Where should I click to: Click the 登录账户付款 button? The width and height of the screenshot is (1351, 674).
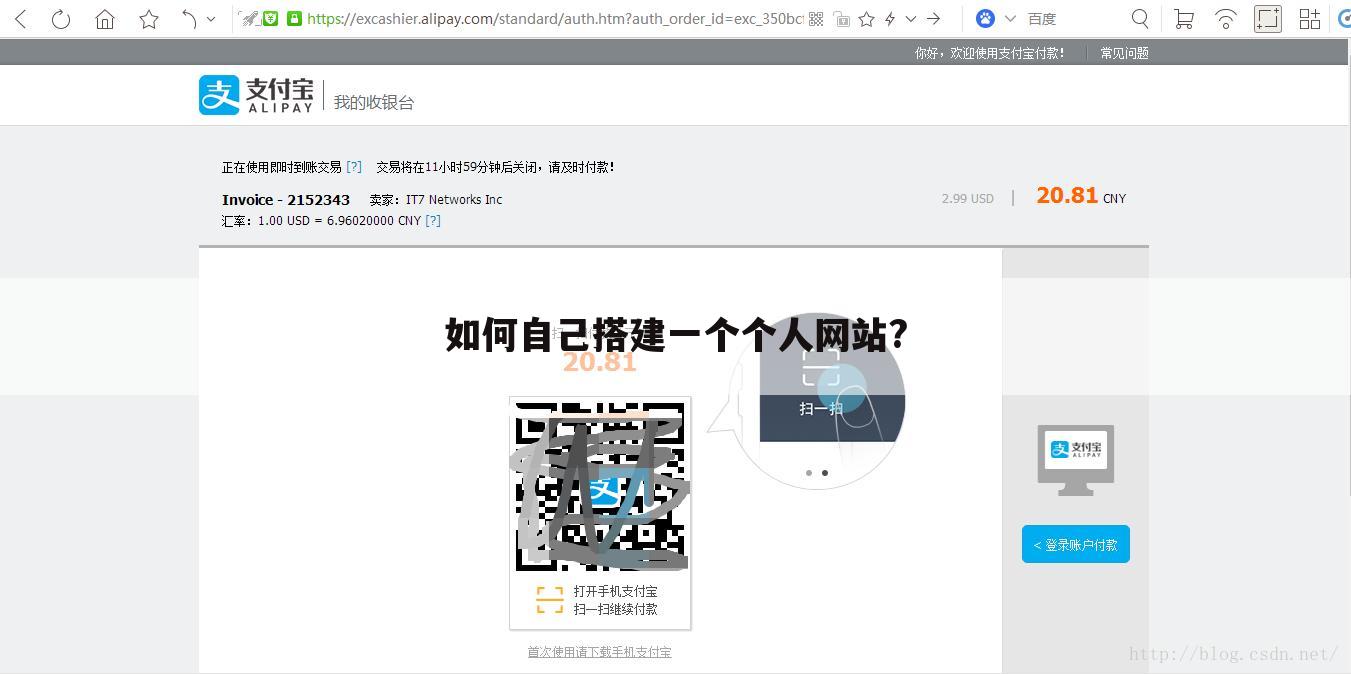click(x=1076, y=544)
